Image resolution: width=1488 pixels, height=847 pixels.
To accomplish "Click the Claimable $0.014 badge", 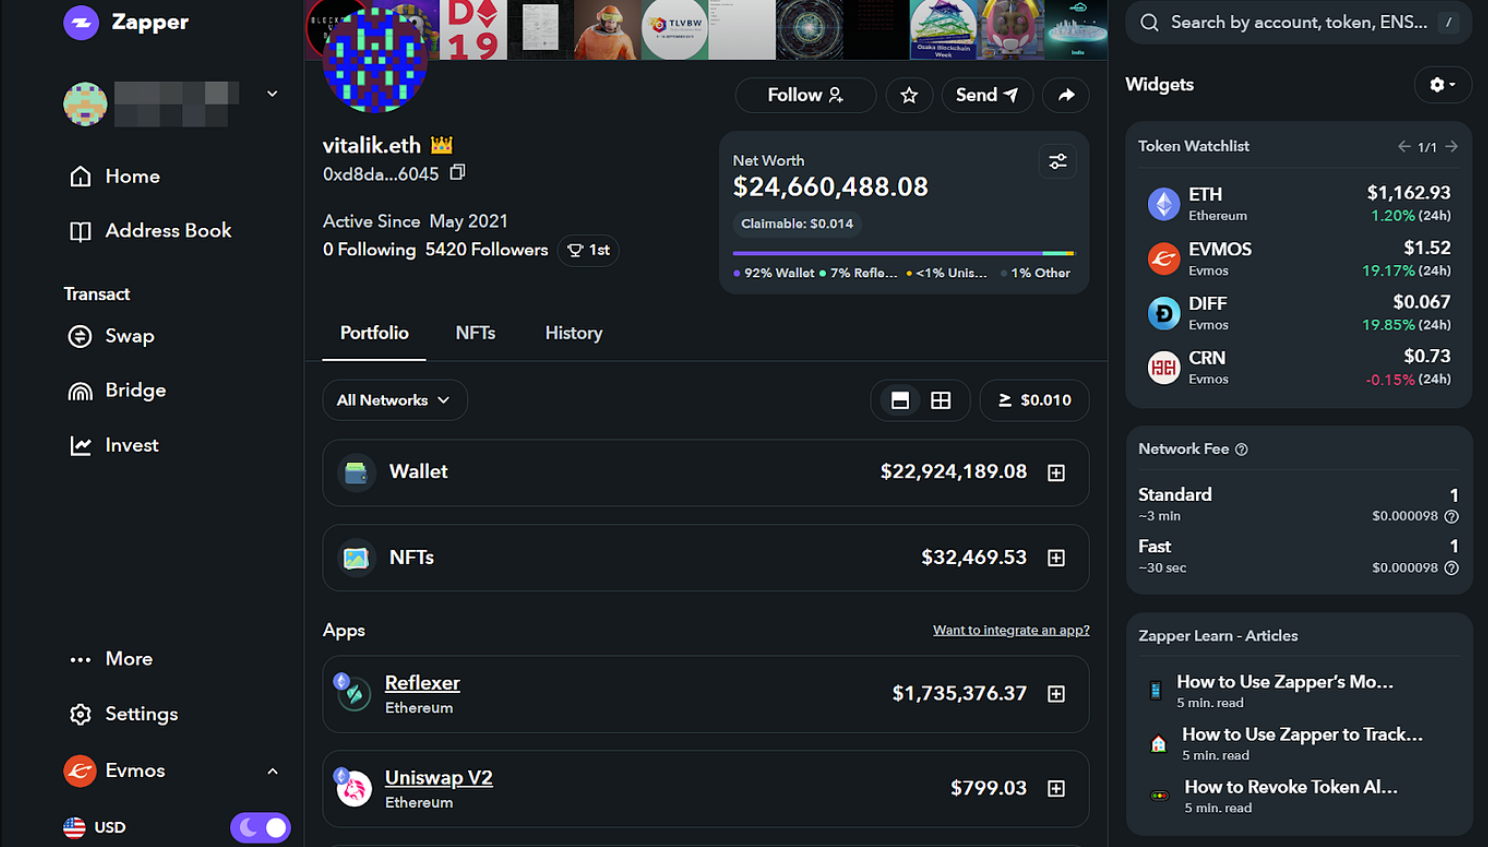I will [797, 224].
